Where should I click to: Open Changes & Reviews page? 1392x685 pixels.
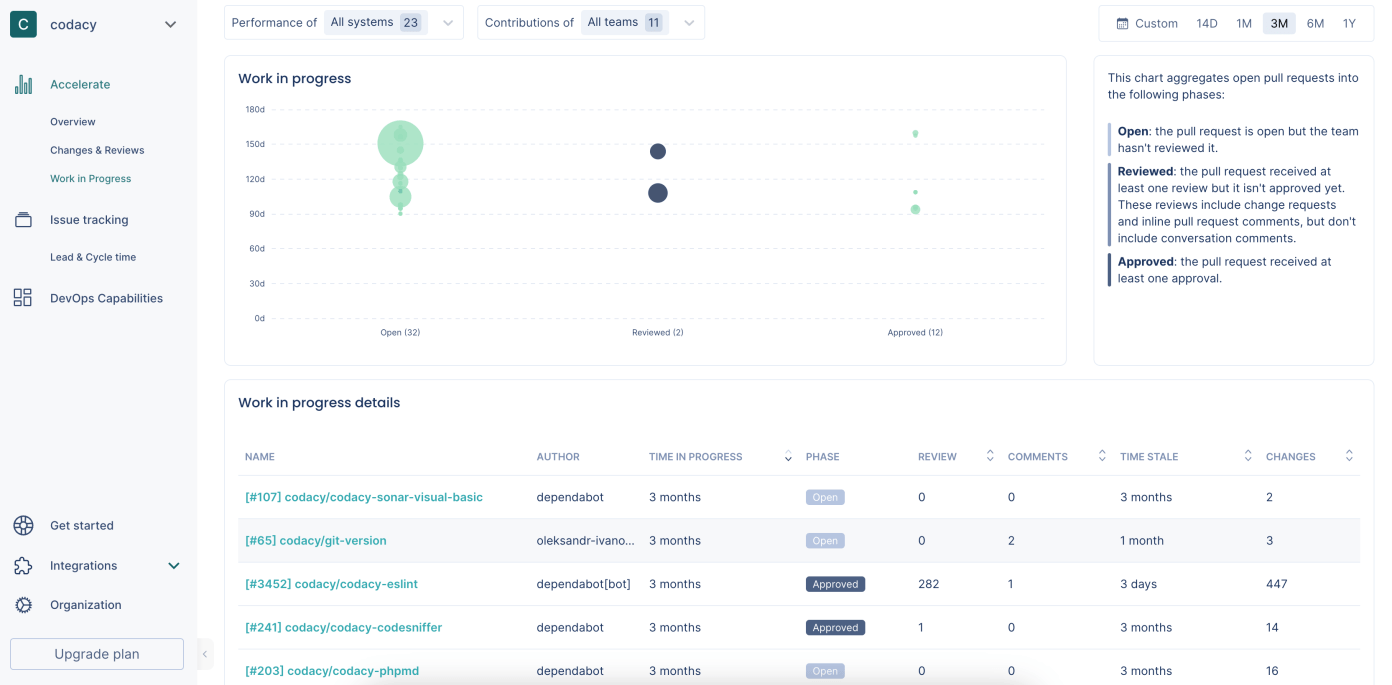click(97, 151)
